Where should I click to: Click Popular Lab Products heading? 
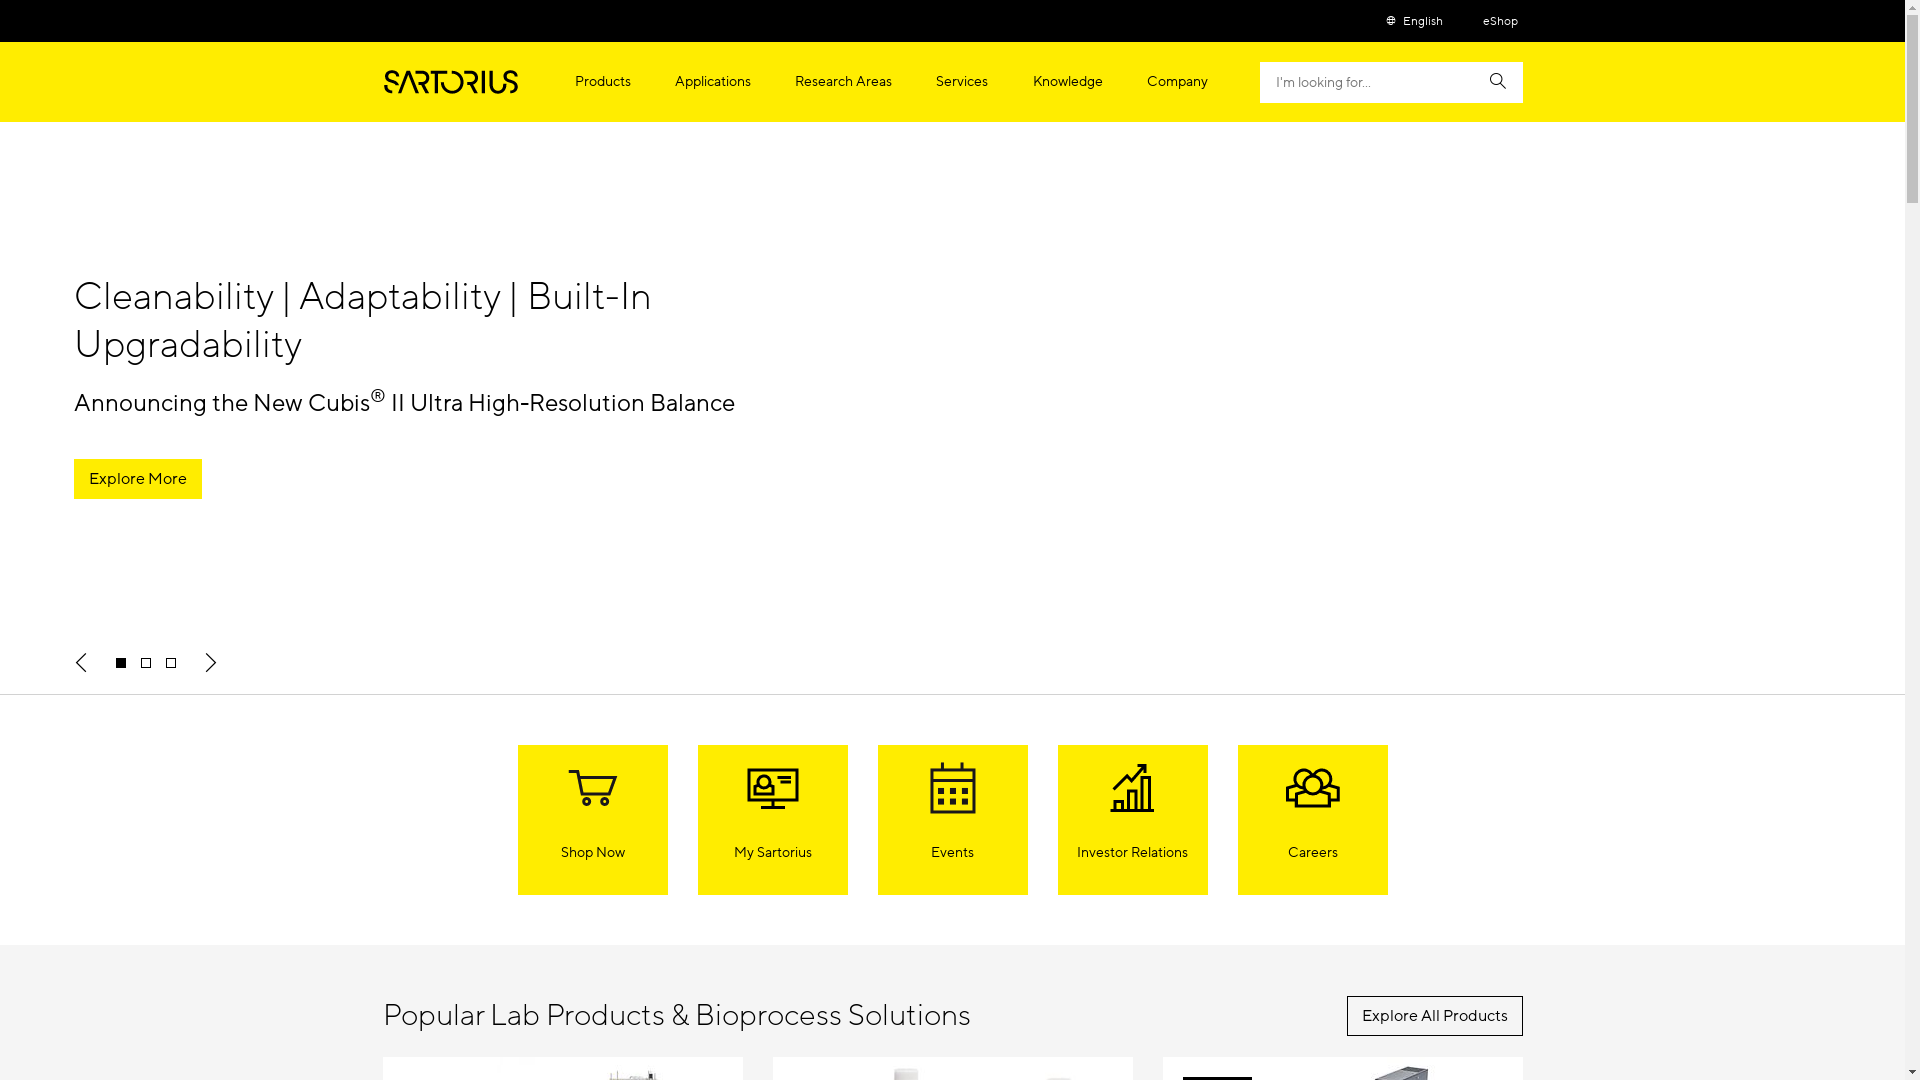676,1016
